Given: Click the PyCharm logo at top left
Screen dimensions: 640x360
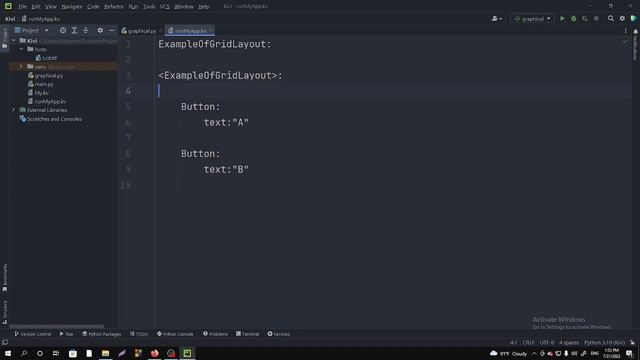Looking at the screenshot, I should pyautogui.click(x=8, y=6).
